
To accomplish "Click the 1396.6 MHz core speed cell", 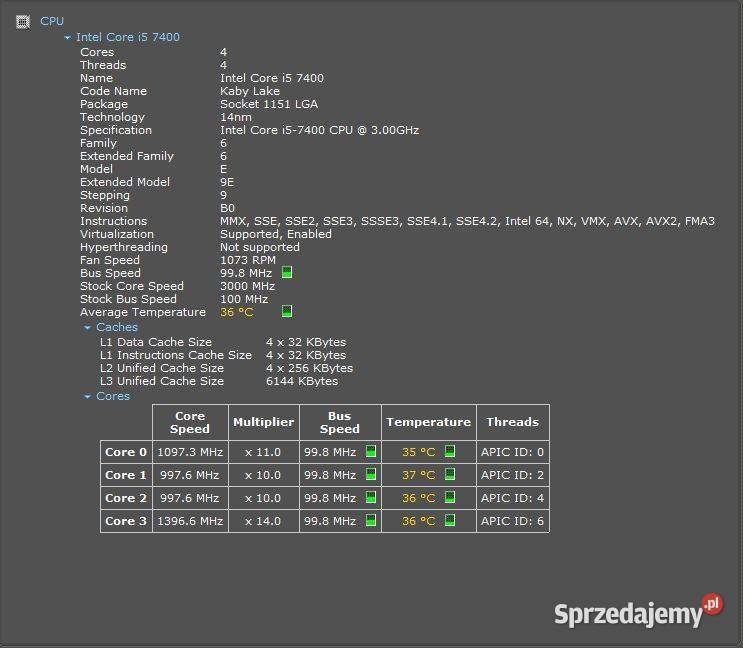I will 190,521.
